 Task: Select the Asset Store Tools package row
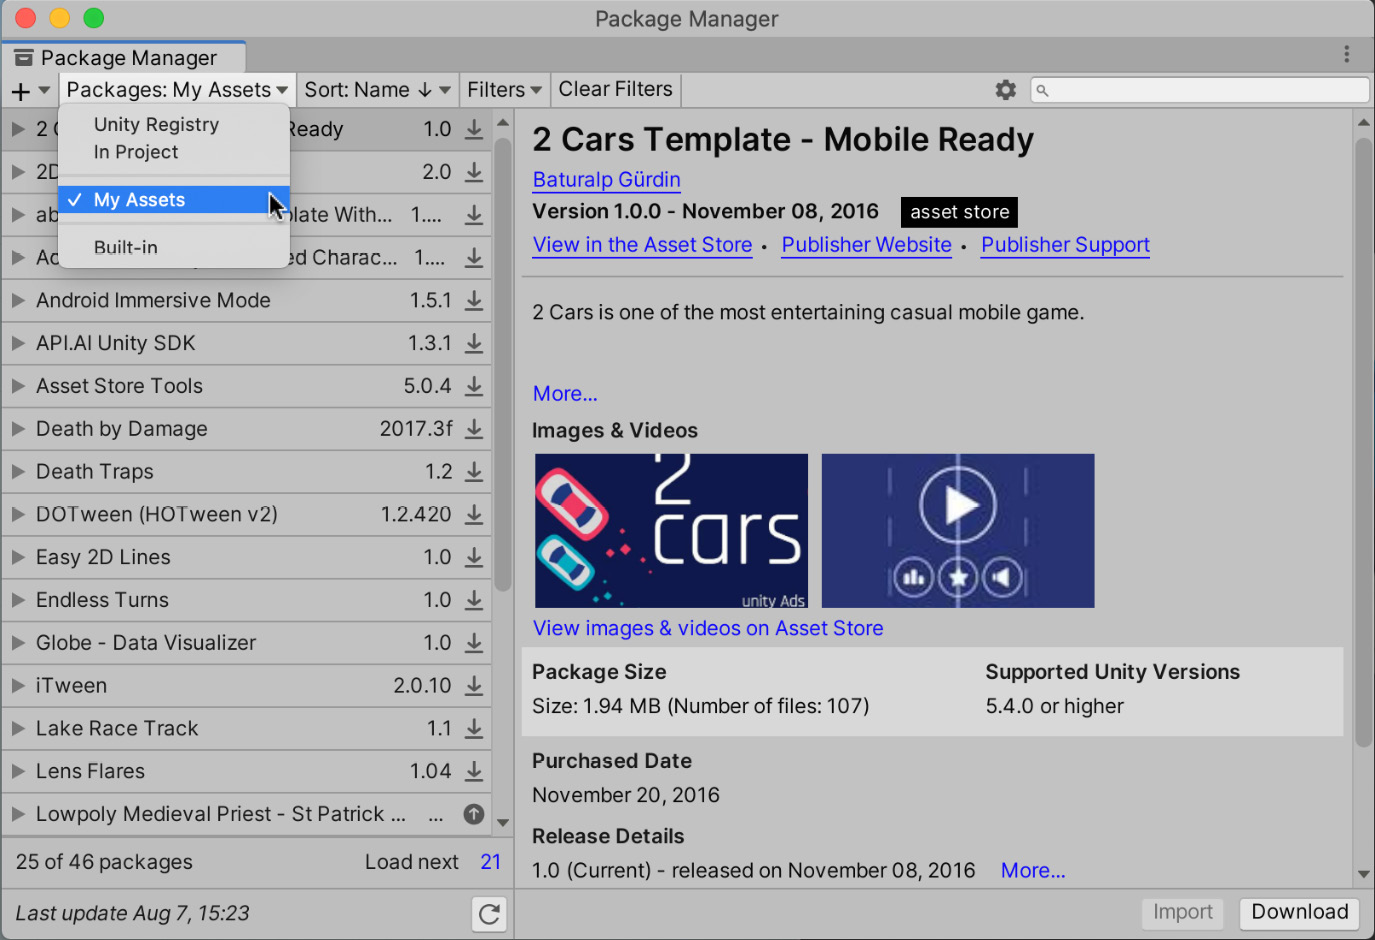[246, 386]
